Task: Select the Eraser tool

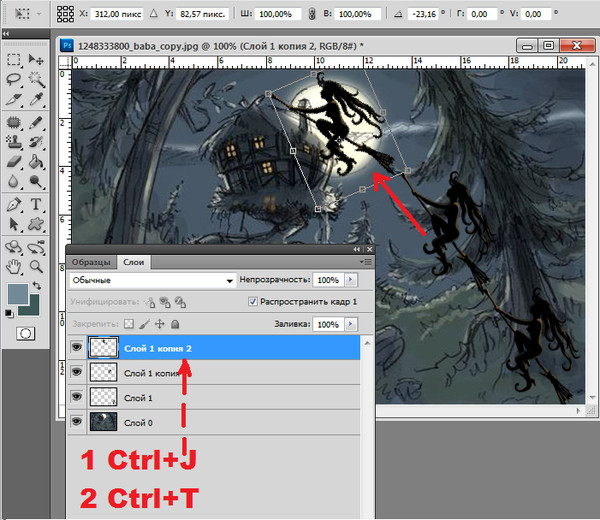Action: point(14,161)
